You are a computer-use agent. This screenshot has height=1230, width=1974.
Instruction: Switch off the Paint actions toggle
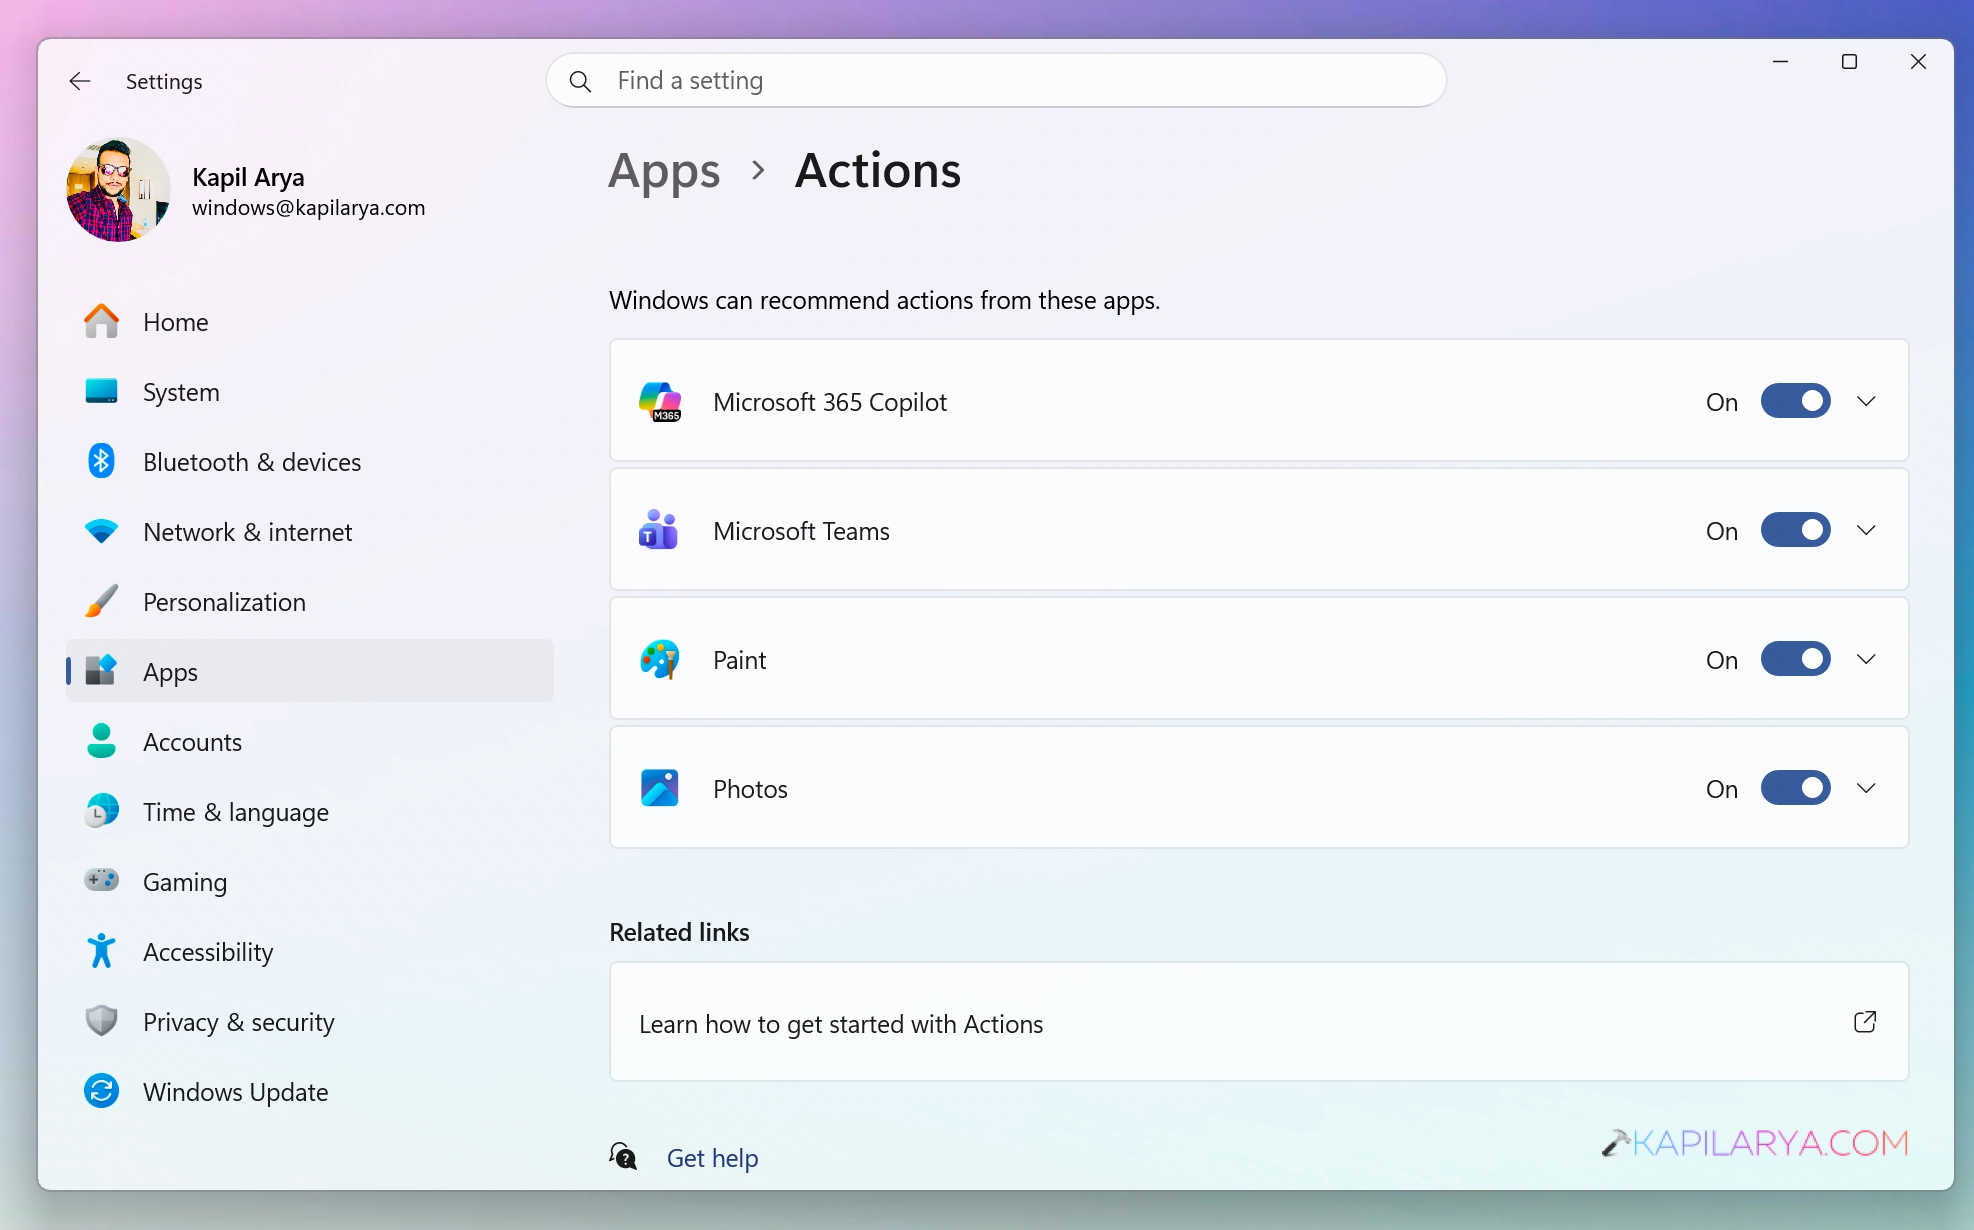point(1796,659)
